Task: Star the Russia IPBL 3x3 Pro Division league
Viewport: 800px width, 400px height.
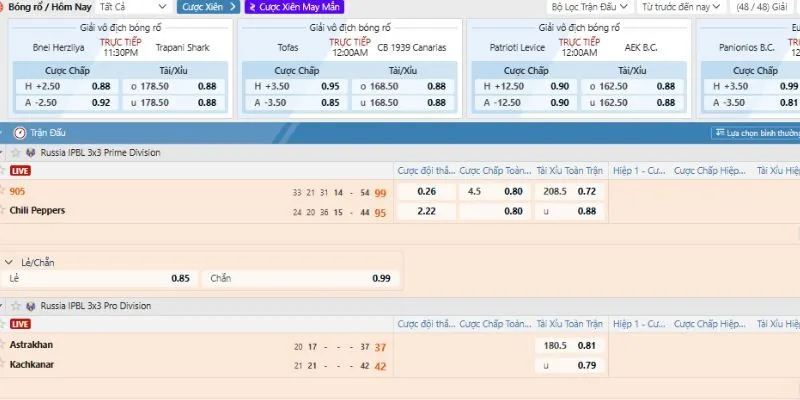Action: [15, 305]
